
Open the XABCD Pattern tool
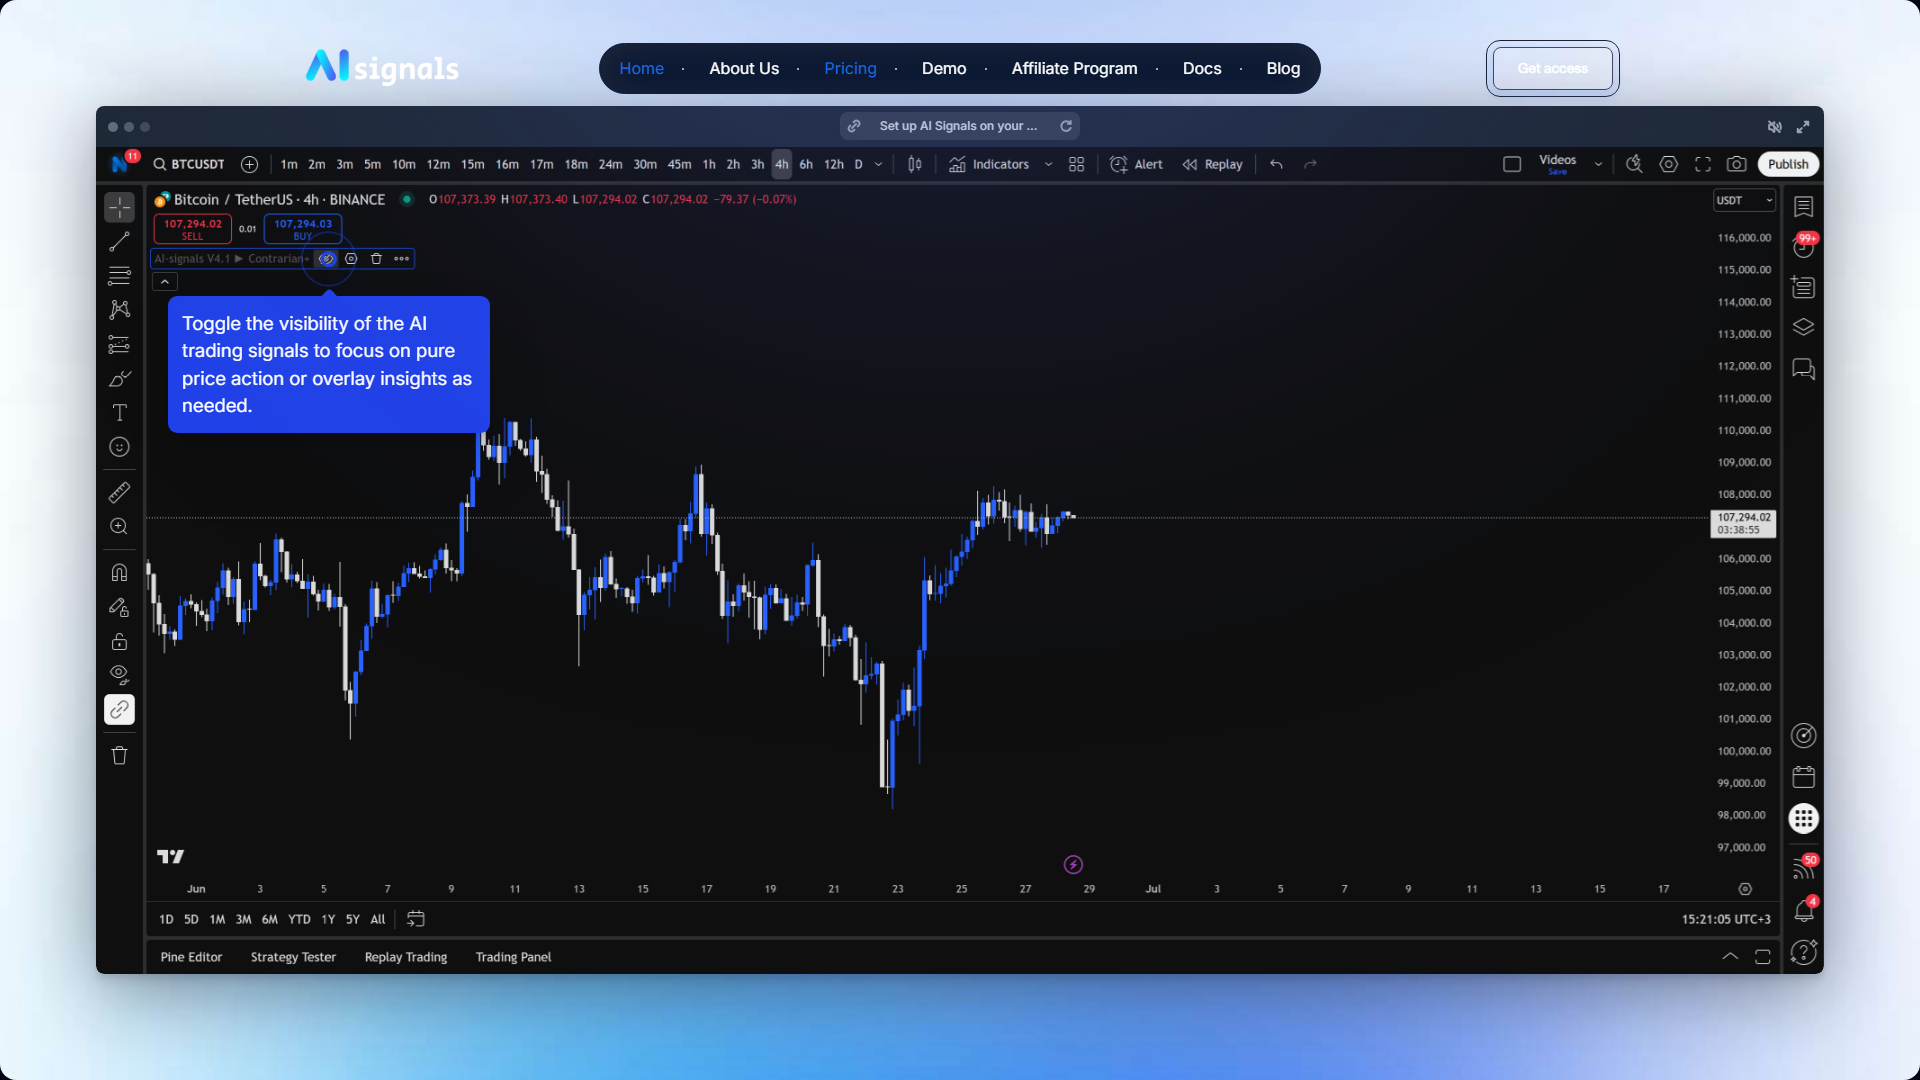tap(119, 310)
